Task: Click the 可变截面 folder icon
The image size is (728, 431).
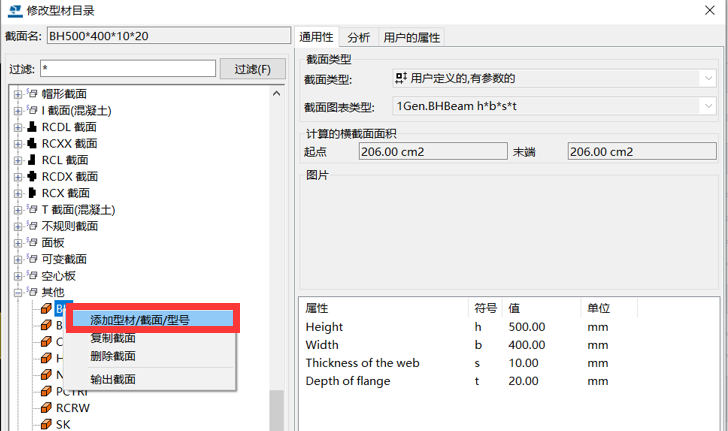Action: pyautogui.click(x=32, y=259)
